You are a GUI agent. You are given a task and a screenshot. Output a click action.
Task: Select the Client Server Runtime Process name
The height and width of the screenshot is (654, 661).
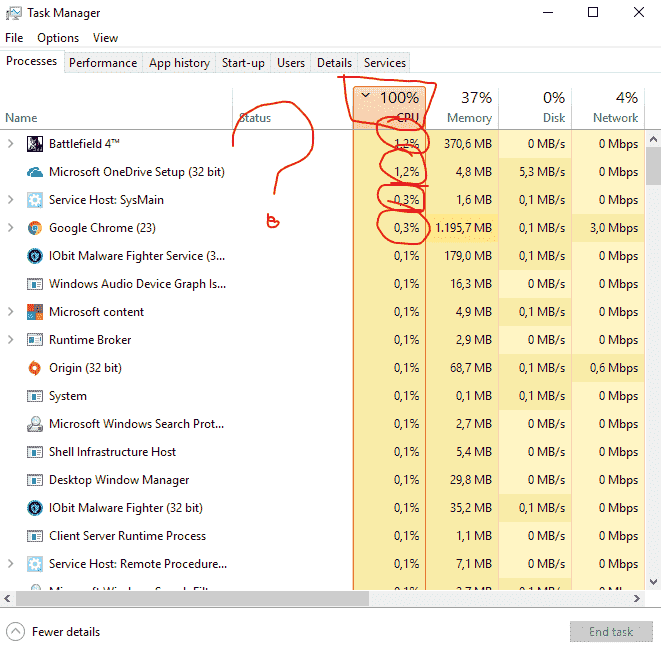coord(127,536)
